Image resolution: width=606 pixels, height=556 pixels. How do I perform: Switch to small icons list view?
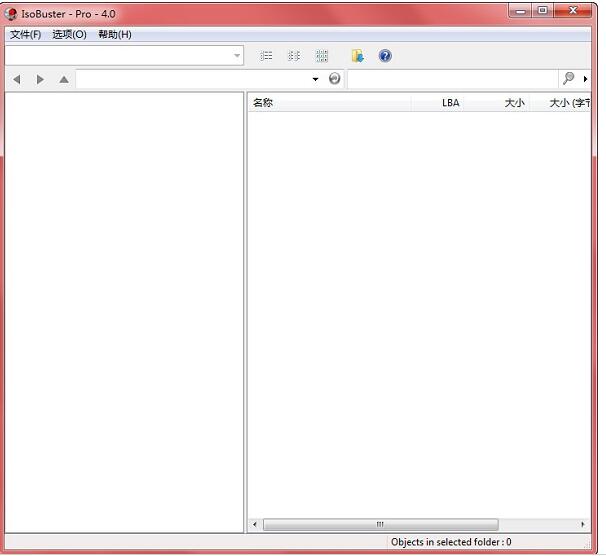pos(294,56)
